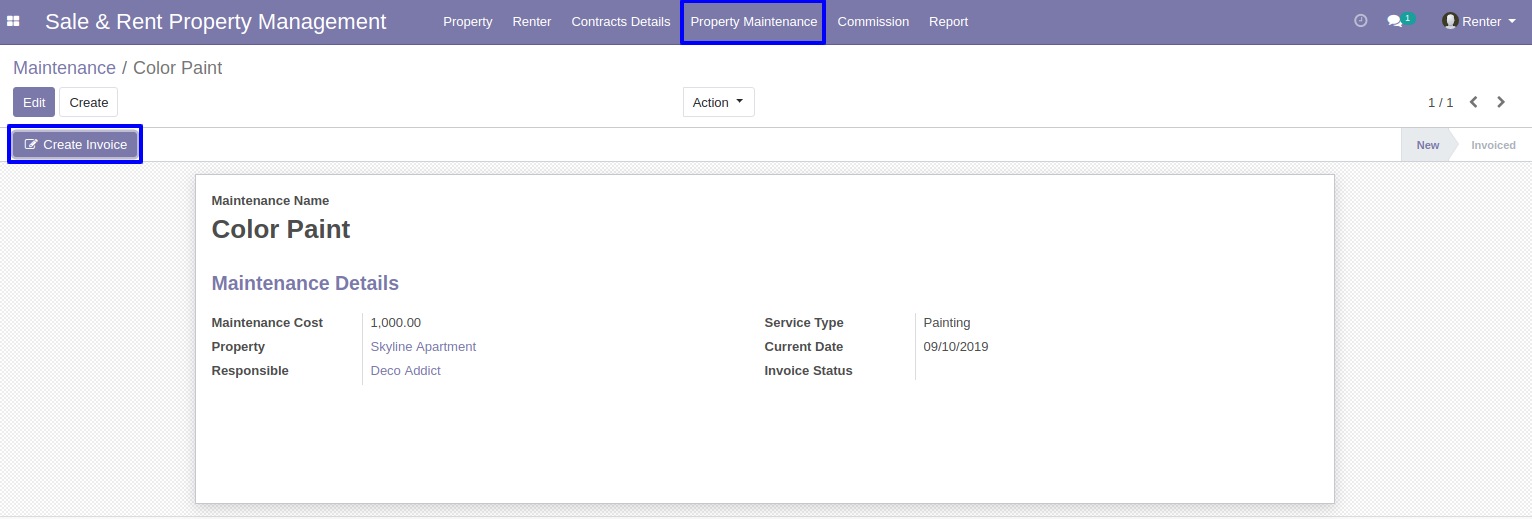Click the Responsible field label
The height and width of the screenshot is (519, 1532).
(x=250, y=371)
